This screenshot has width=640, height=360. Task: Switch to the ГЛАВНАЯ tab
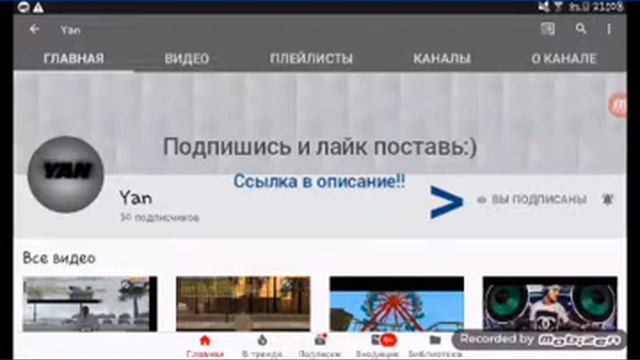coord(74,58)
